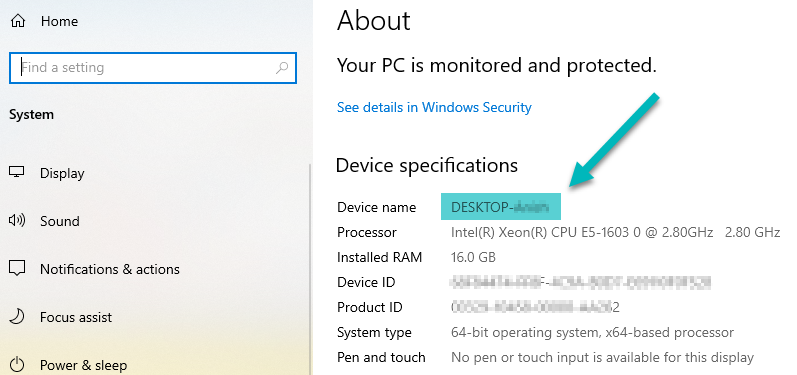The image size is (797, 375).
Task: Click the highlighted DESKTOP device name
Action: pos(501,207)
